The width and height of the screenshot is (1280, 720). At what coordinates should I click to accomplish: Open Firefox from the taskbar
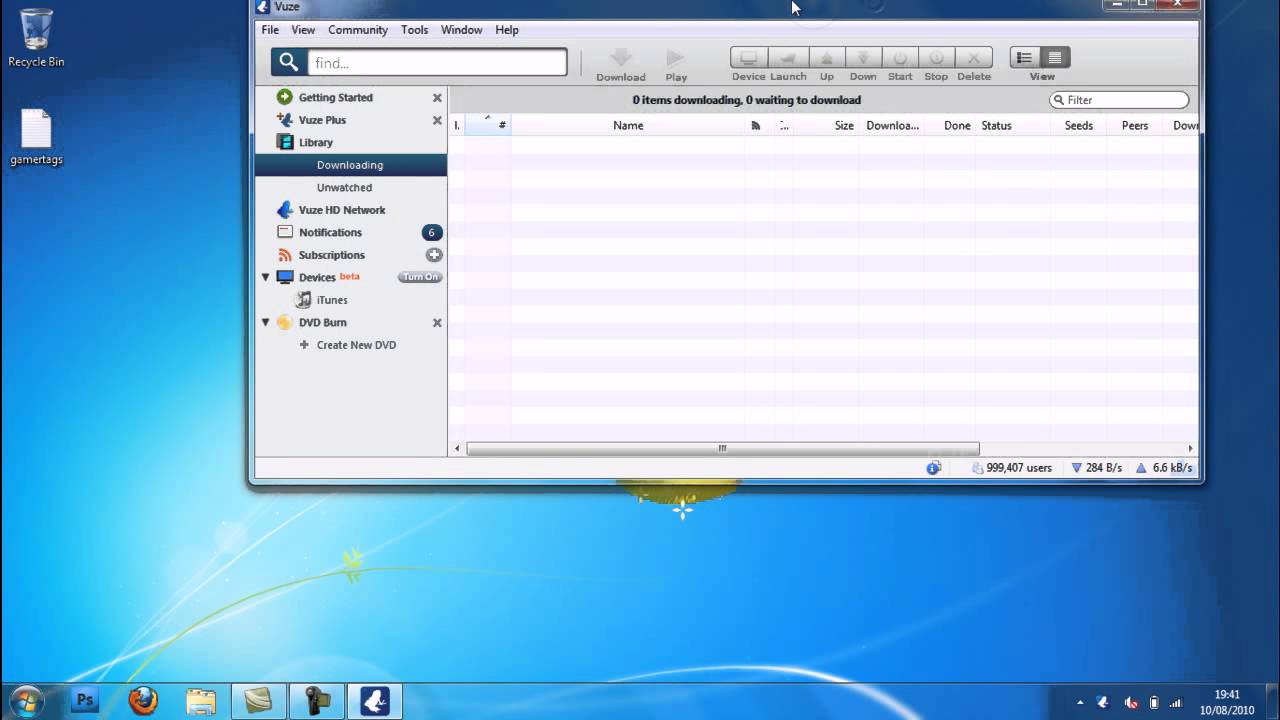coord(143,701)
